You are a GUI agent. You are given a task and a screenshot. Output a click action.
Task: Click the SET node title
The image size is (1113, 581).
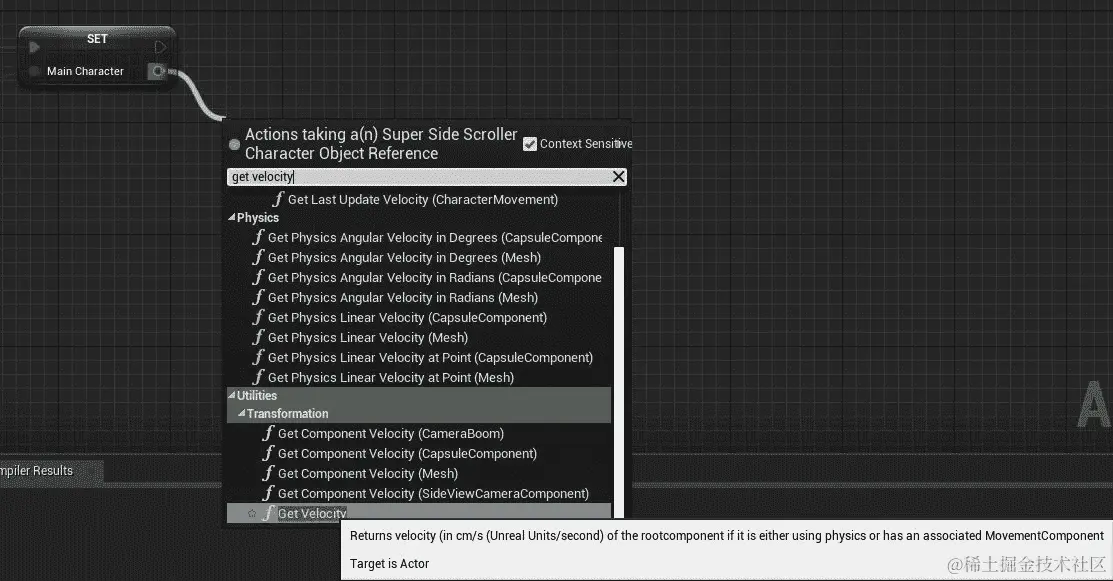pyautogui.click(x=97, y=39)
